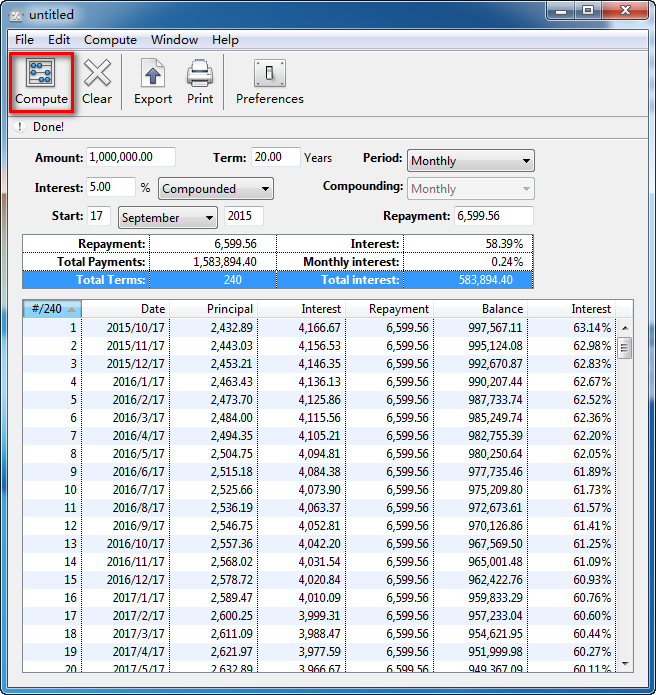Click into the Amount input field
Screen dimensions: 656x695
point(131,157)
